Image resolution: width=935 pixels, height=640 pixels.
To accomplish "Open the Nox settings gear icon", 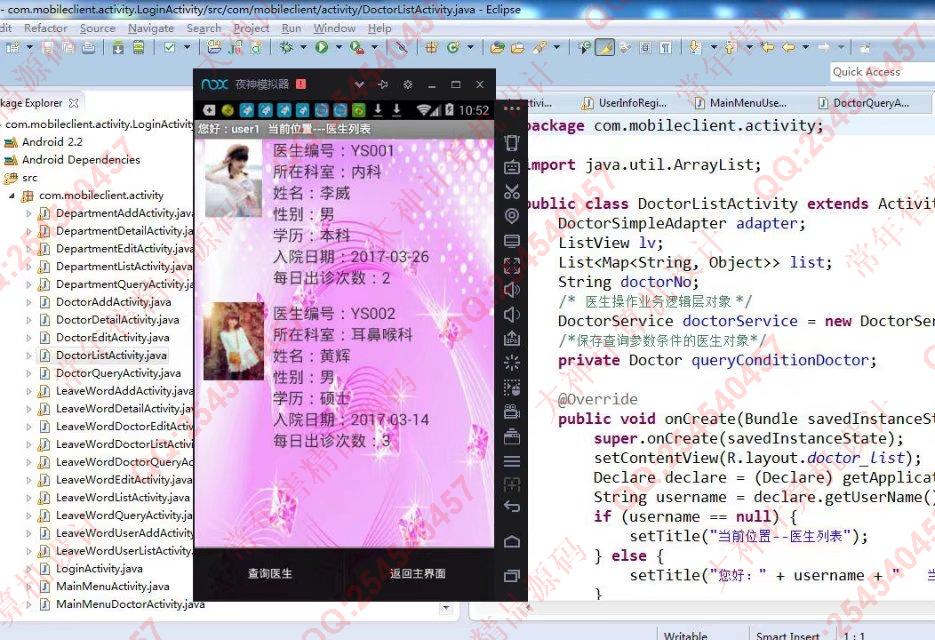I will [407, 84].
